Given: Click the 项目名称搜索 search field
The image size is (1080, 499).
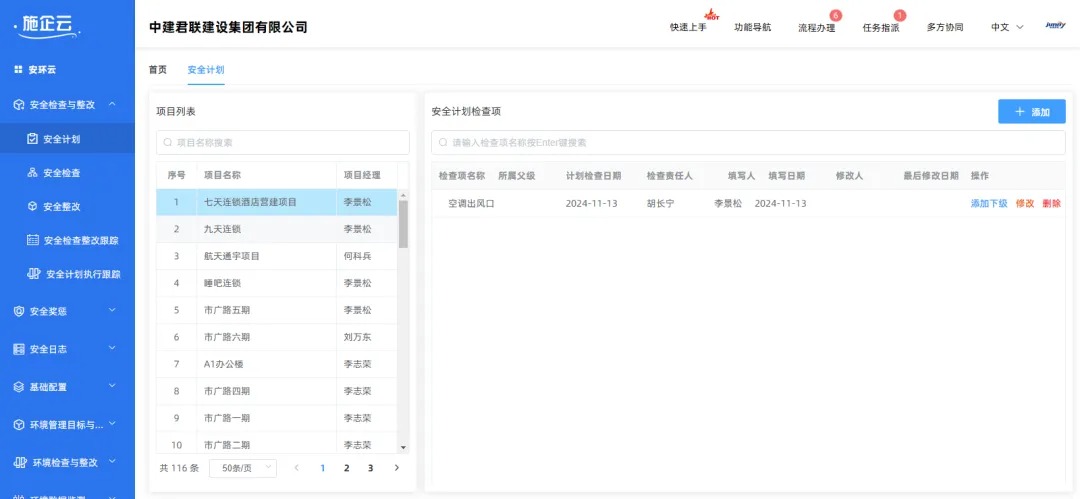Looking at the screenshot, I should (x=283, y=143).
